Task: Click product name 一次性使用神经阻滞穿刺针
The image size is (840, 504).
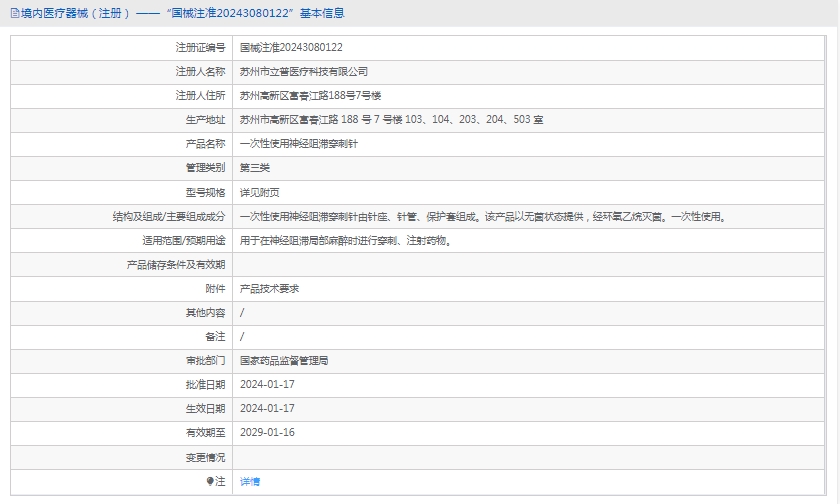Action: [x=298, y=144]
